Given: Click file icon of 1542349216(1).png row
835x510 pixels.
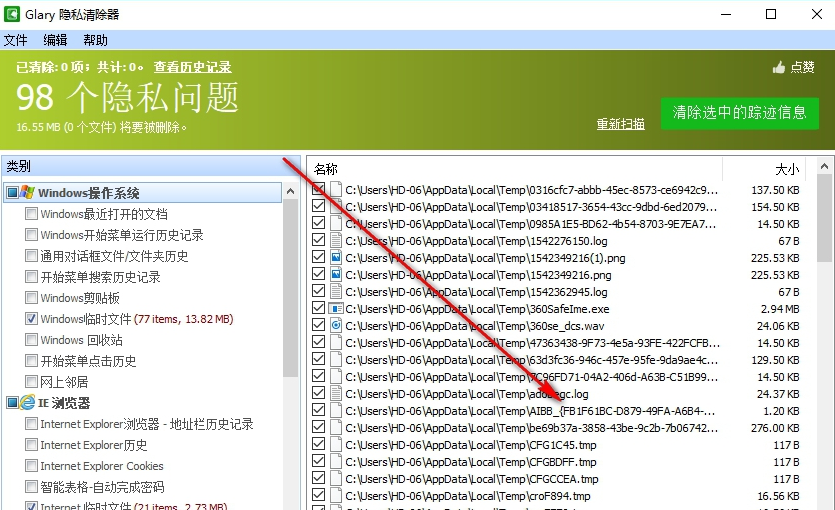Looking at the screenshot, I should click(x=335, y=258).
